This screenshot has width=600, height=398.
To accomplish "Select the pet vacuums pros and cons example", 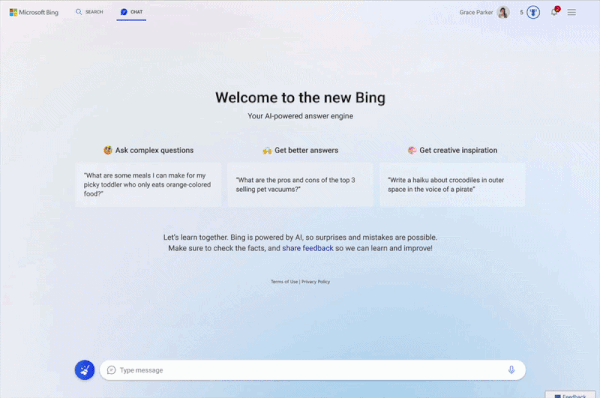I will (x=300, y=185).
